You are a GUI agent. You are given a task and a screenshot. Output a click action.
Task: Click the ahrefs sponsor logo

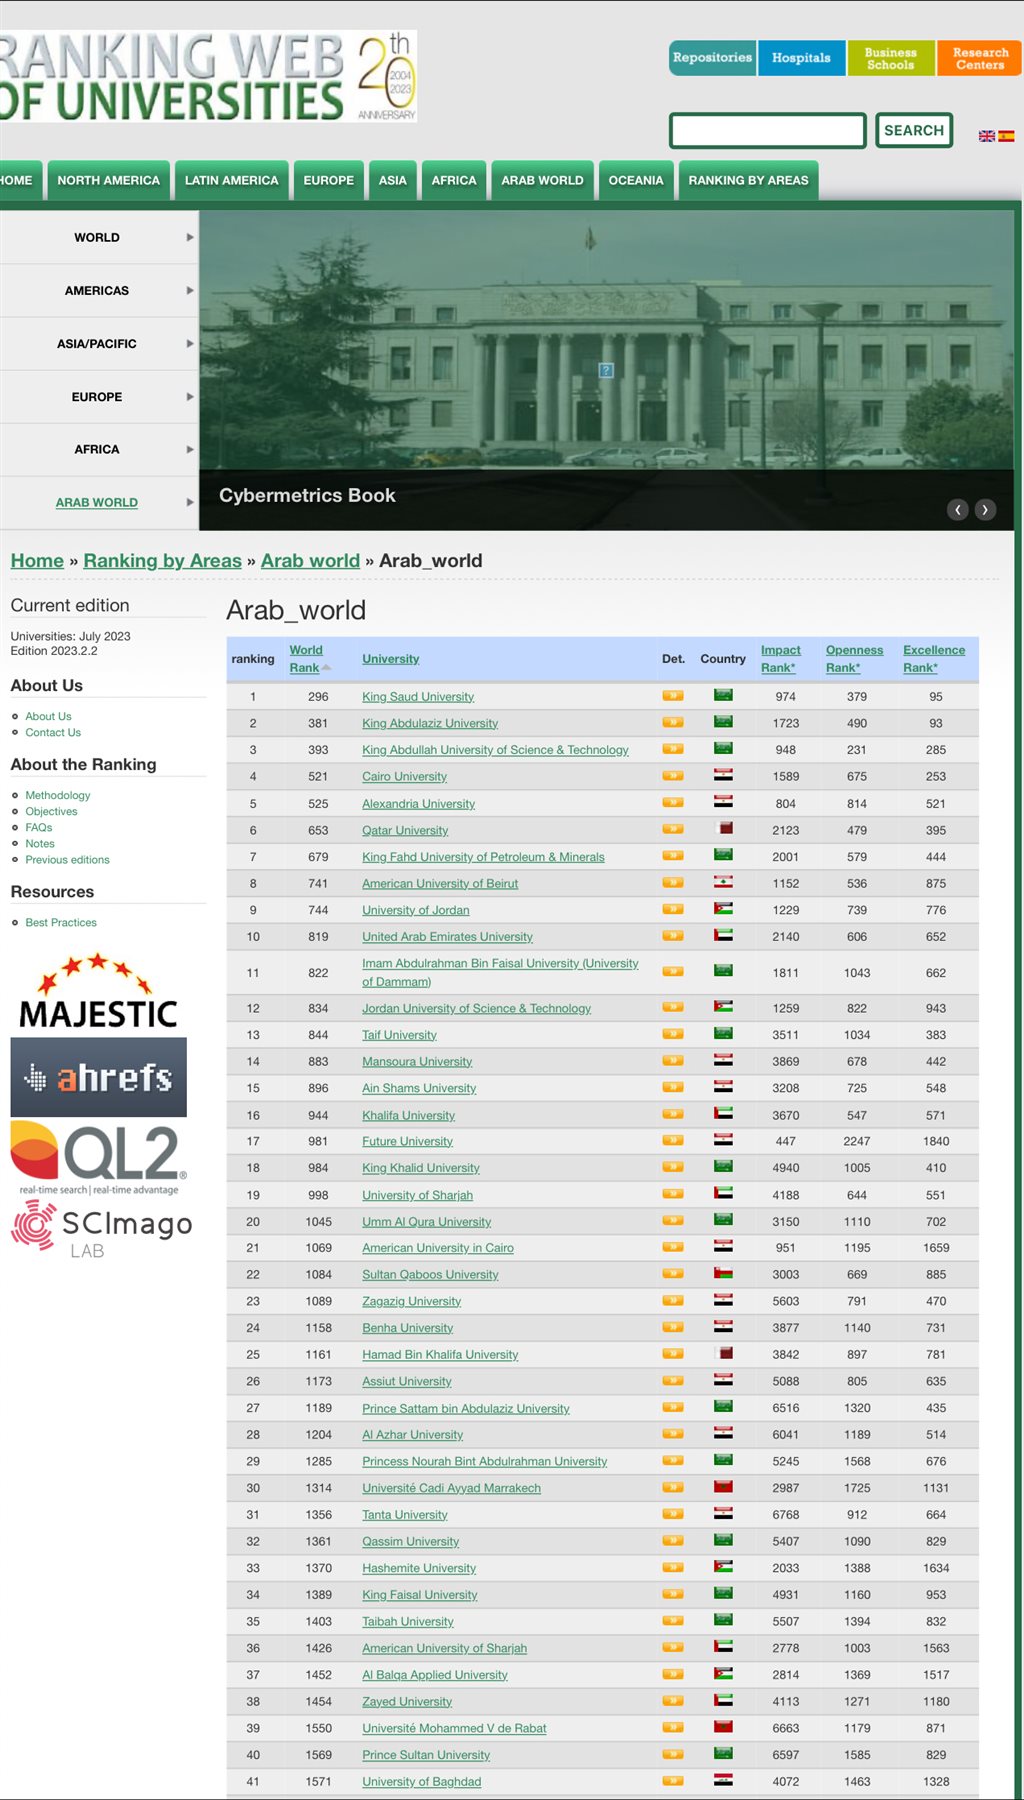point(98,1077)
